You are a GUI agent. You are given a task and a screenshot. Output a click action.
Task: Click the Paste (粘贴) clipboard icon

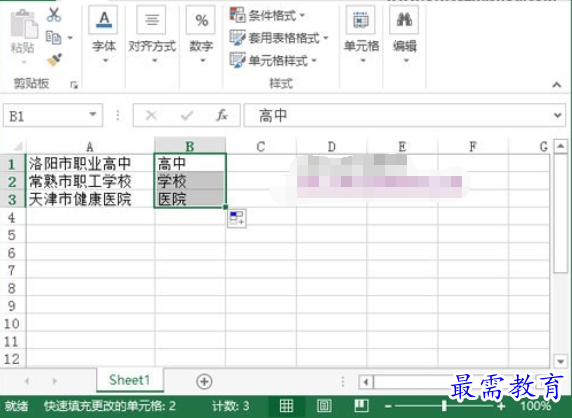[x=24, y=24]
